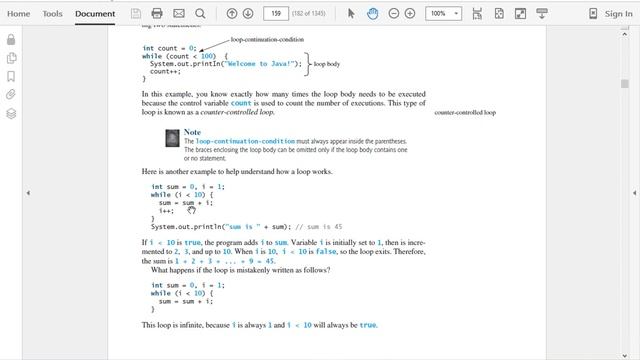
Task: Zoom in with plus icon
Action: click(x=410, y=13)
